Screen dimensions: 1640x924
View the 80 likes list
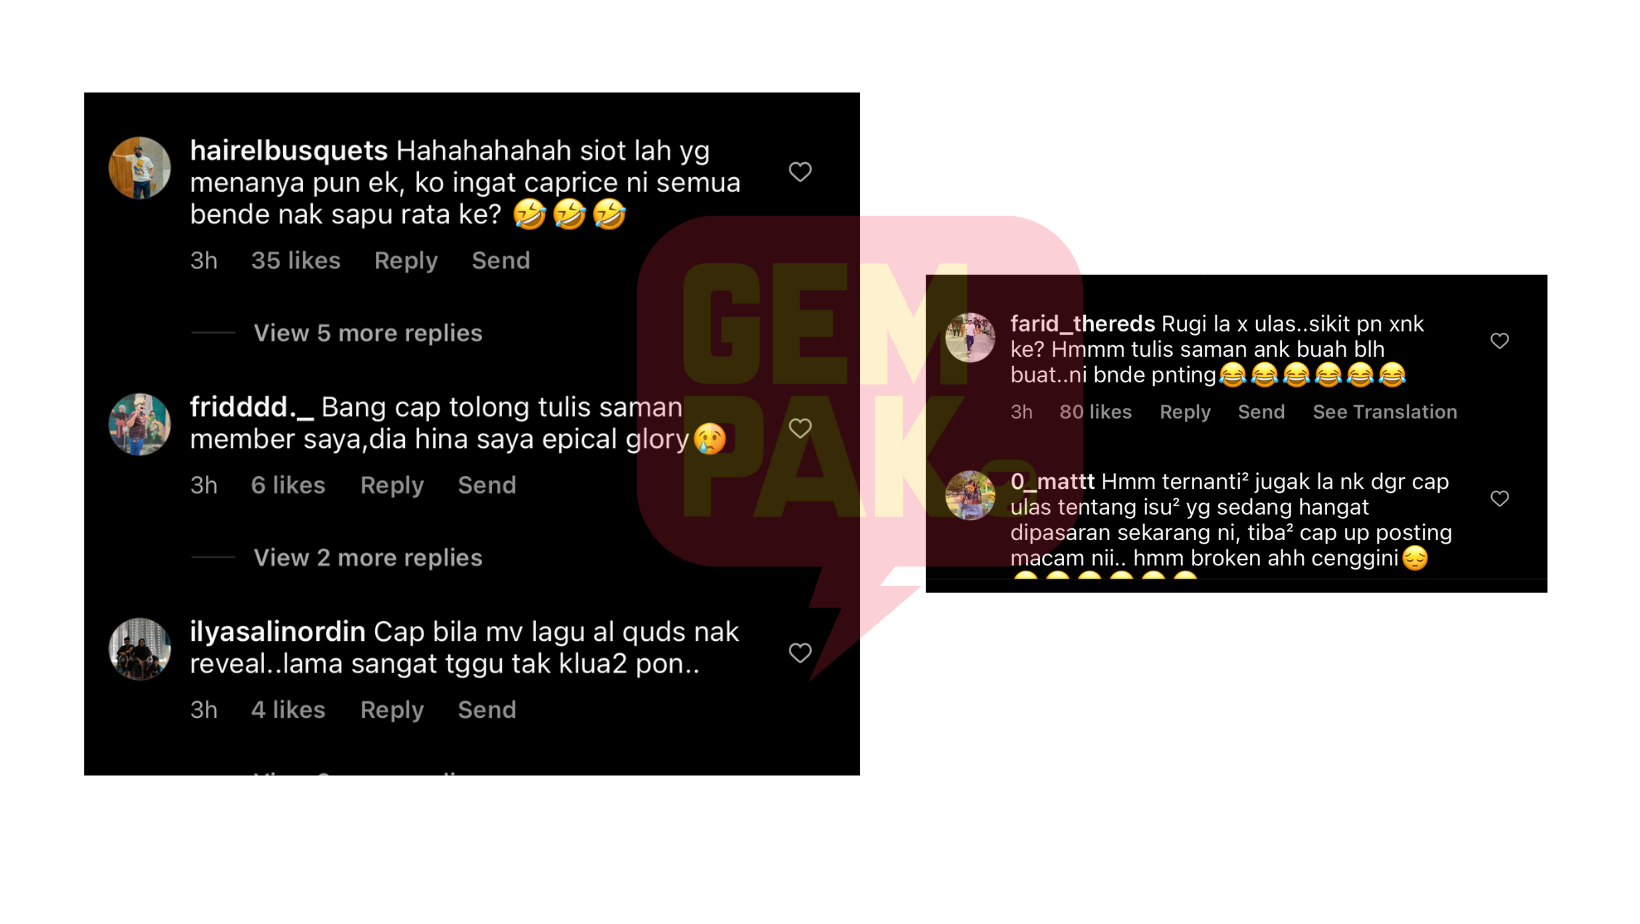1095,412
